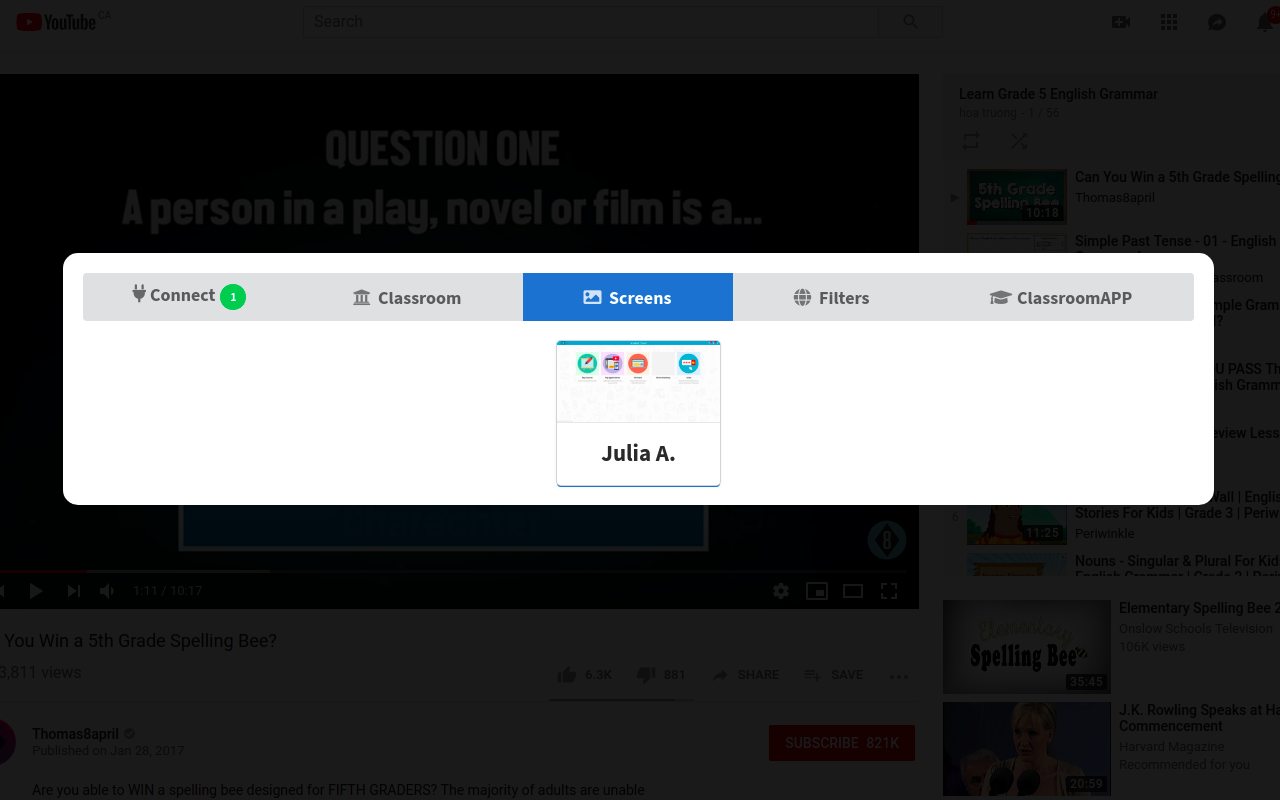Enable miniplayer mode

tap(817, 591)
